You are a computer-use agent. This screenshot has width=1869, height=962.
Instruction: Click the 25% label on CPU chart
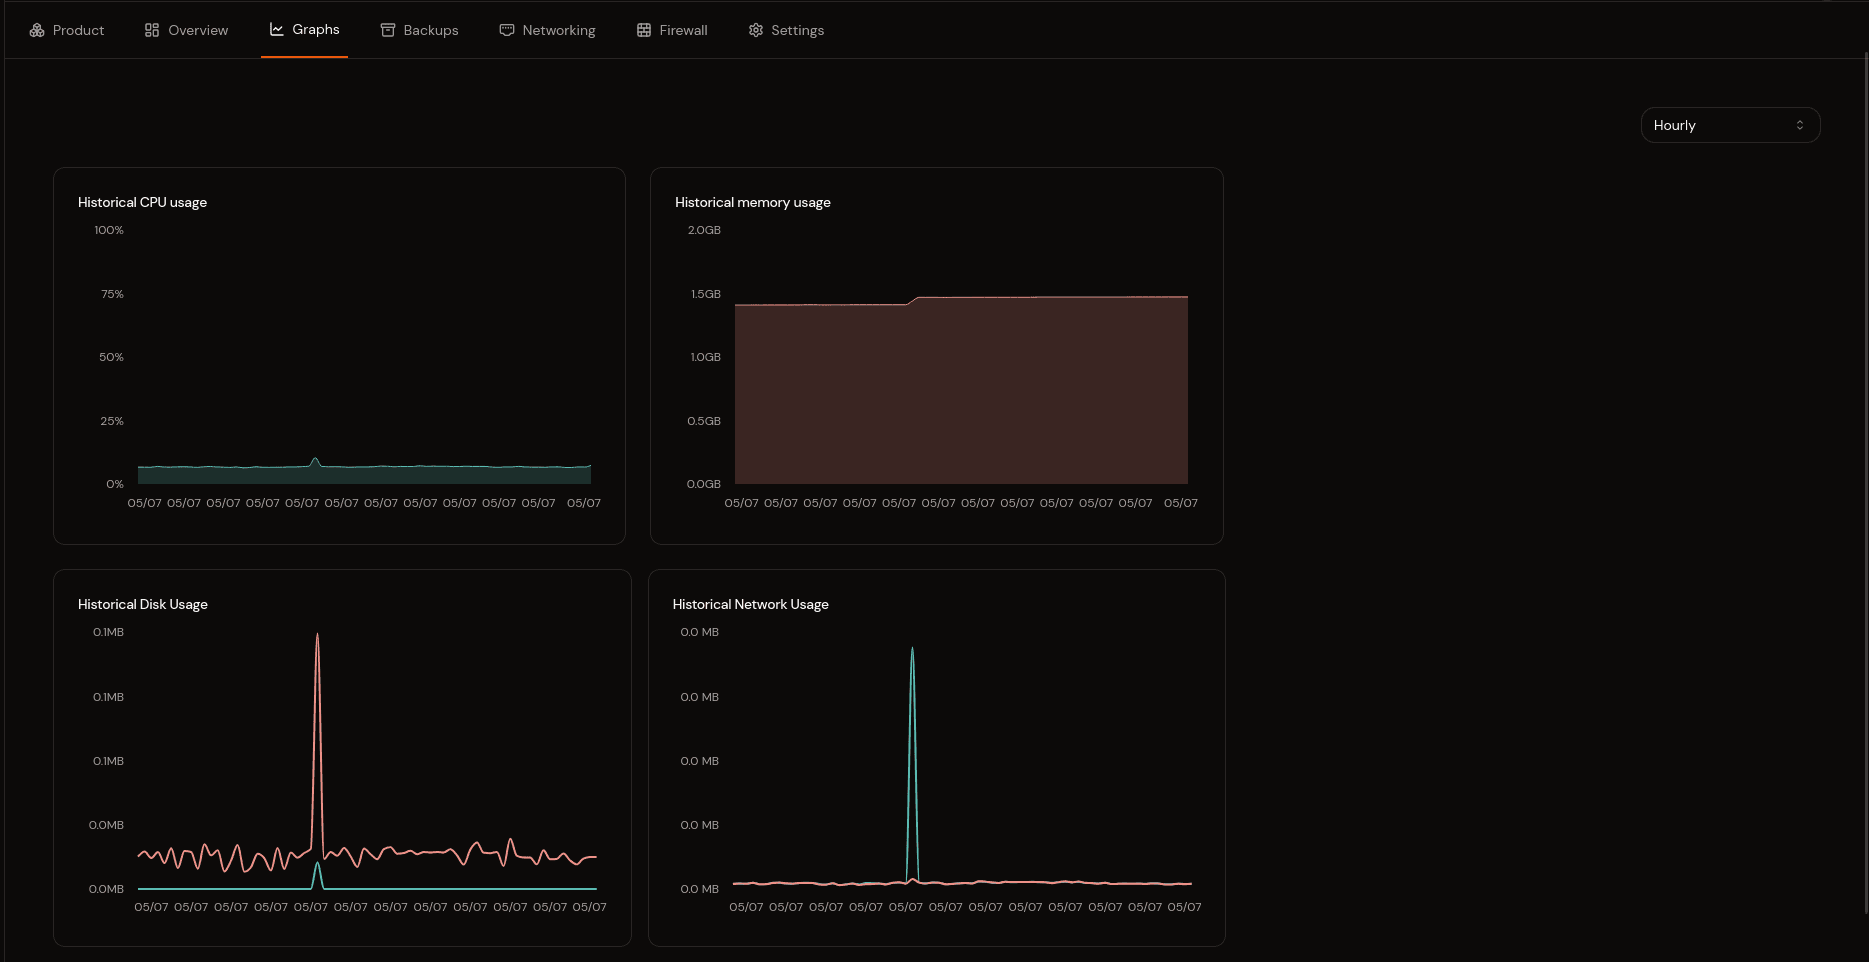[x=112, y=421]
